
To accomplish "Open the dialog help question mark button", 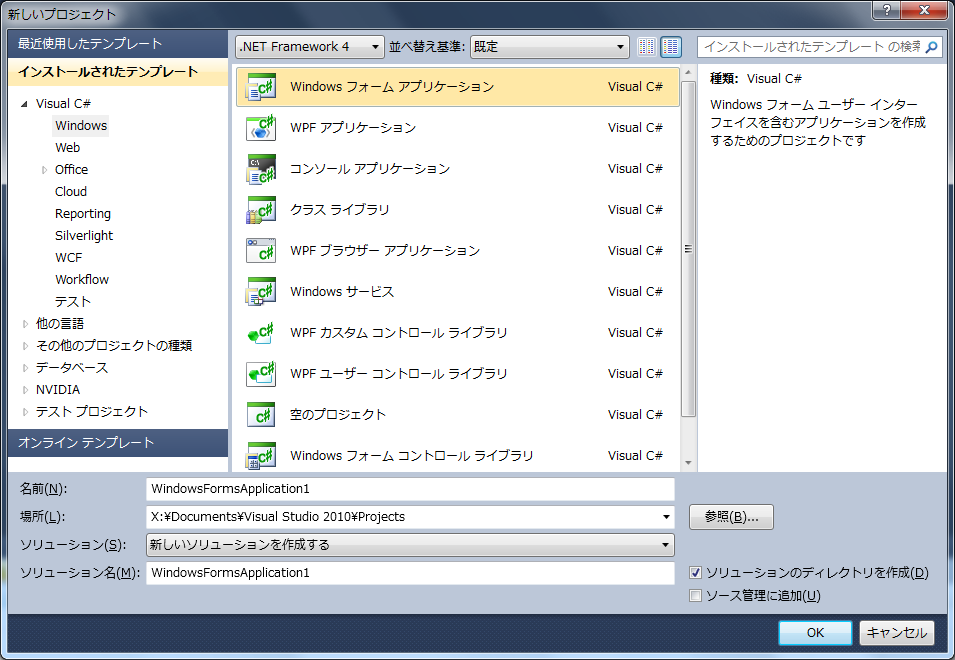I will 887,9.
